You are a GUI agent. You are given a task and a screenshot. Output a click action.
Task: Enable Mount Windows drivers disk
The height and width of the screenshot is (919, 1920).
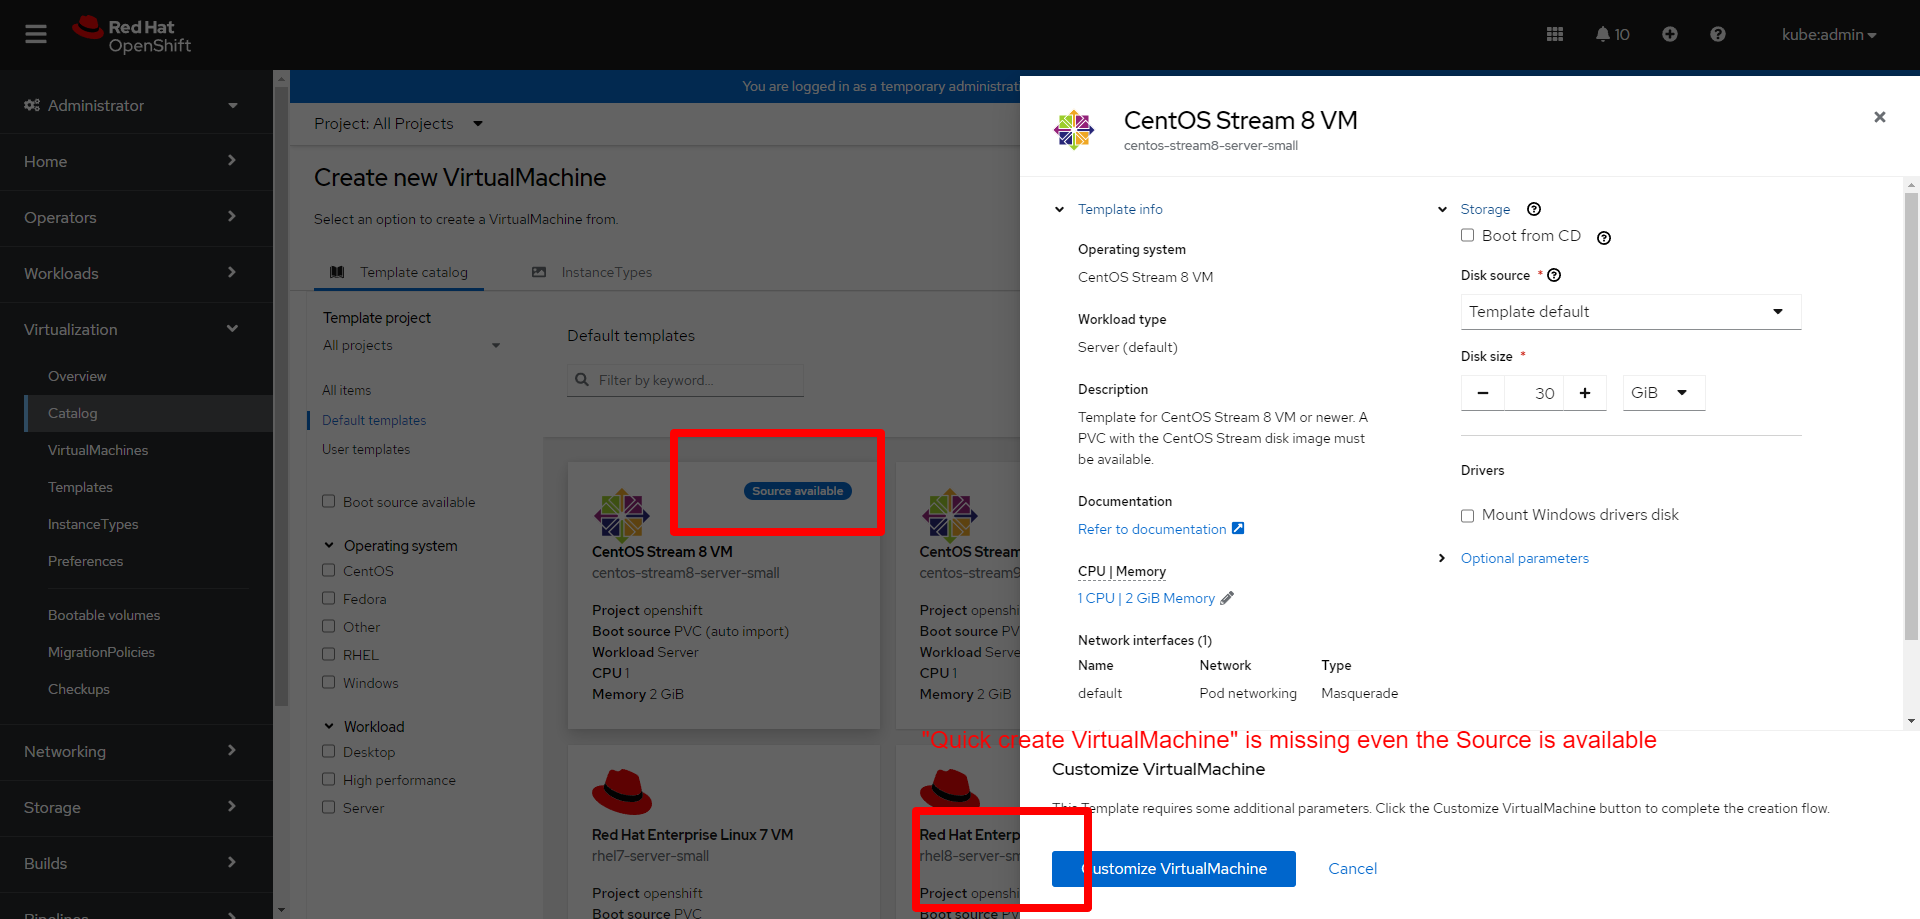point(1467,516)
